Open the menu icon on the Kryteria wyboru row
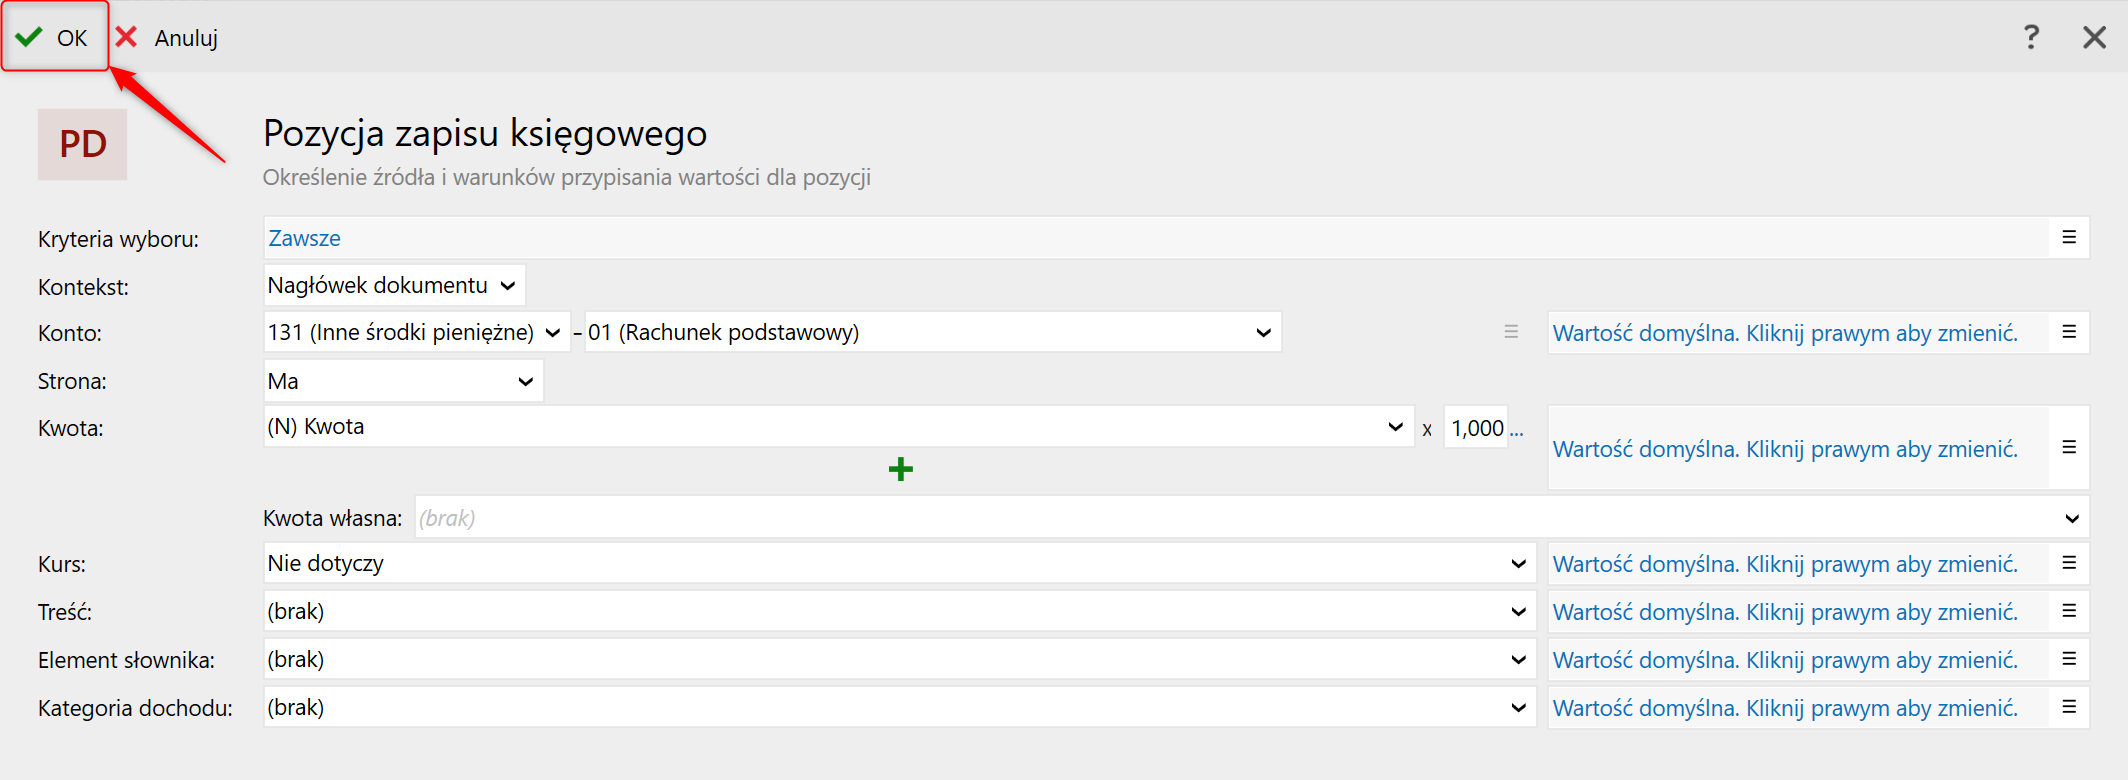Image resolution: width=2128 pixels, height=780 pixels. coord(2068,238)
